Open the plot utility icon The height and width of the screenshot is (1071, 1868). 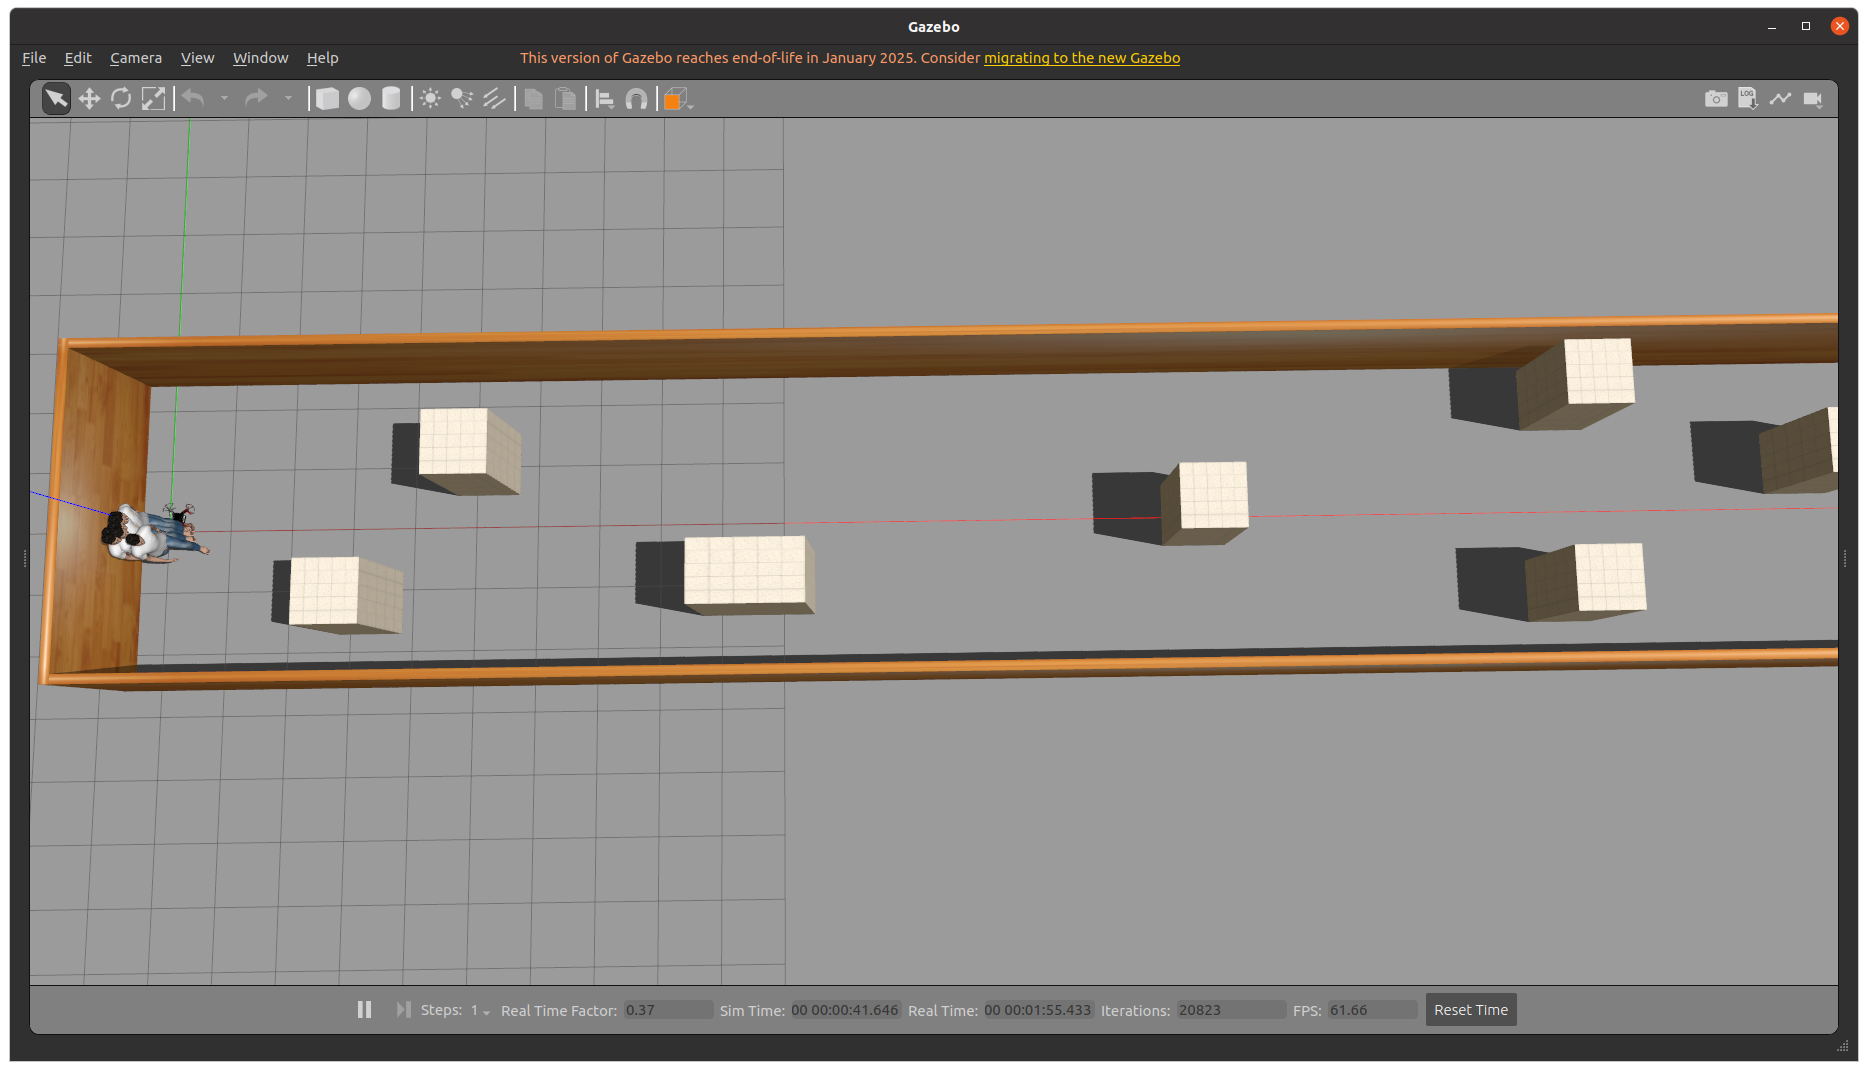[1780, 98]
